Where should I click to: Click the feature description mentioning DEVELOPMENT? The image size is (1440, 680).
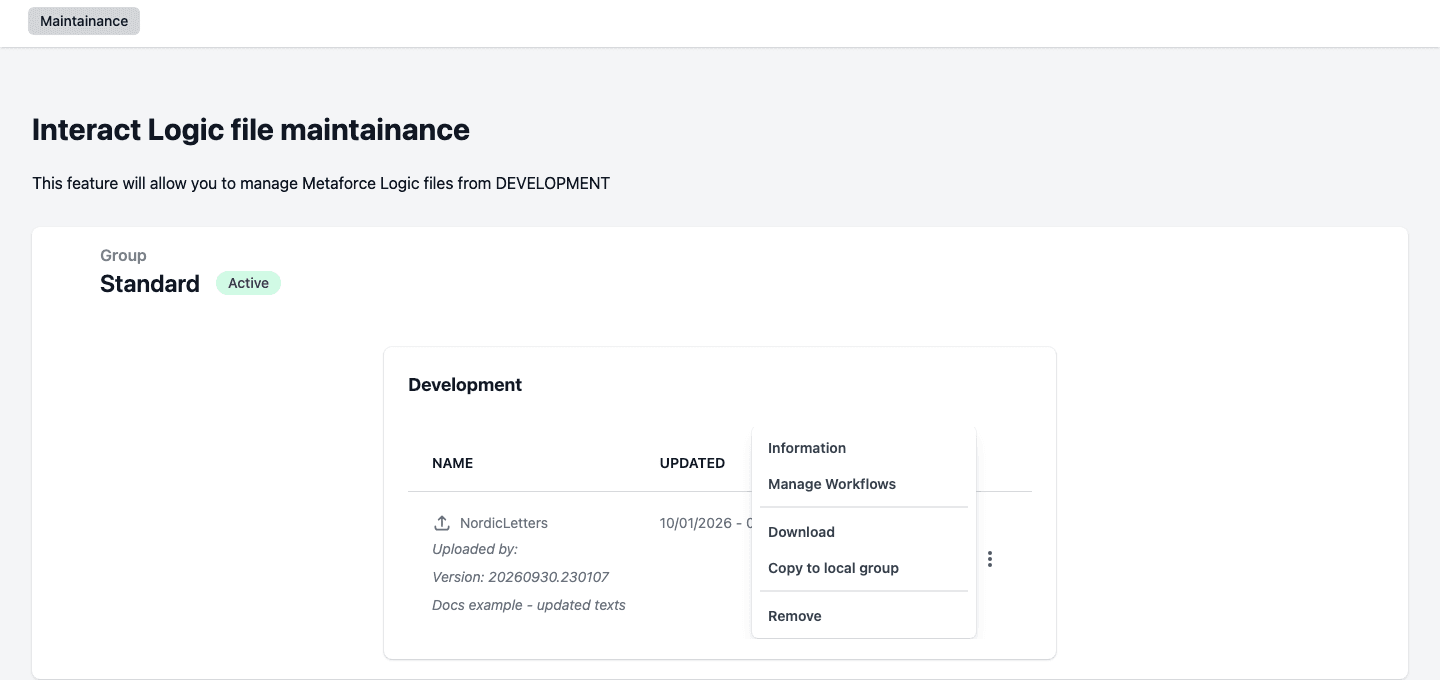point(321,183)
